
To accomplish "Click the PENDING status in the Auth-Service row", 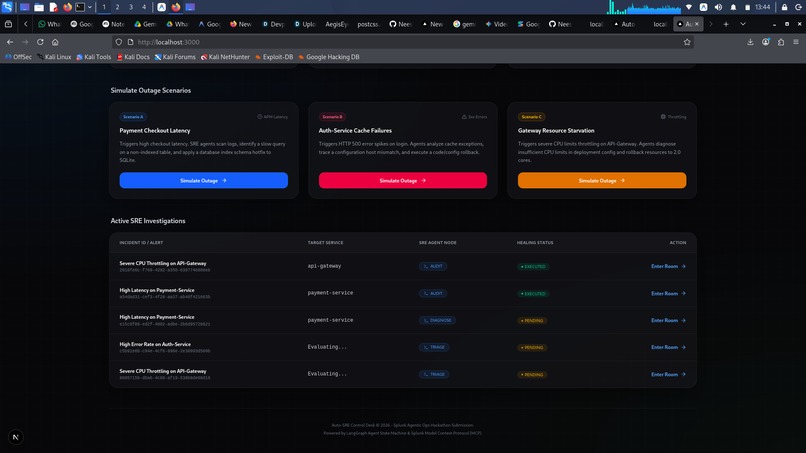I will click(532, 348).
